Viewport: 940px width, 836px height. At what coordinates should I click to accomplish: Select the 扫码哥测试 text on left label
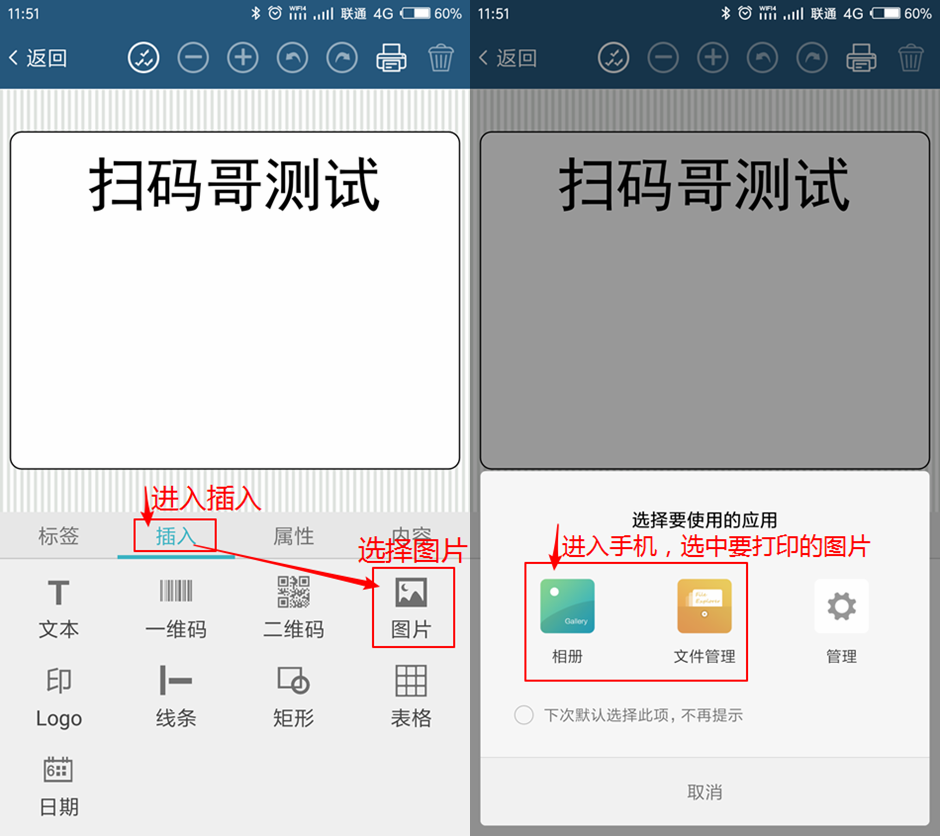point(235,186)
